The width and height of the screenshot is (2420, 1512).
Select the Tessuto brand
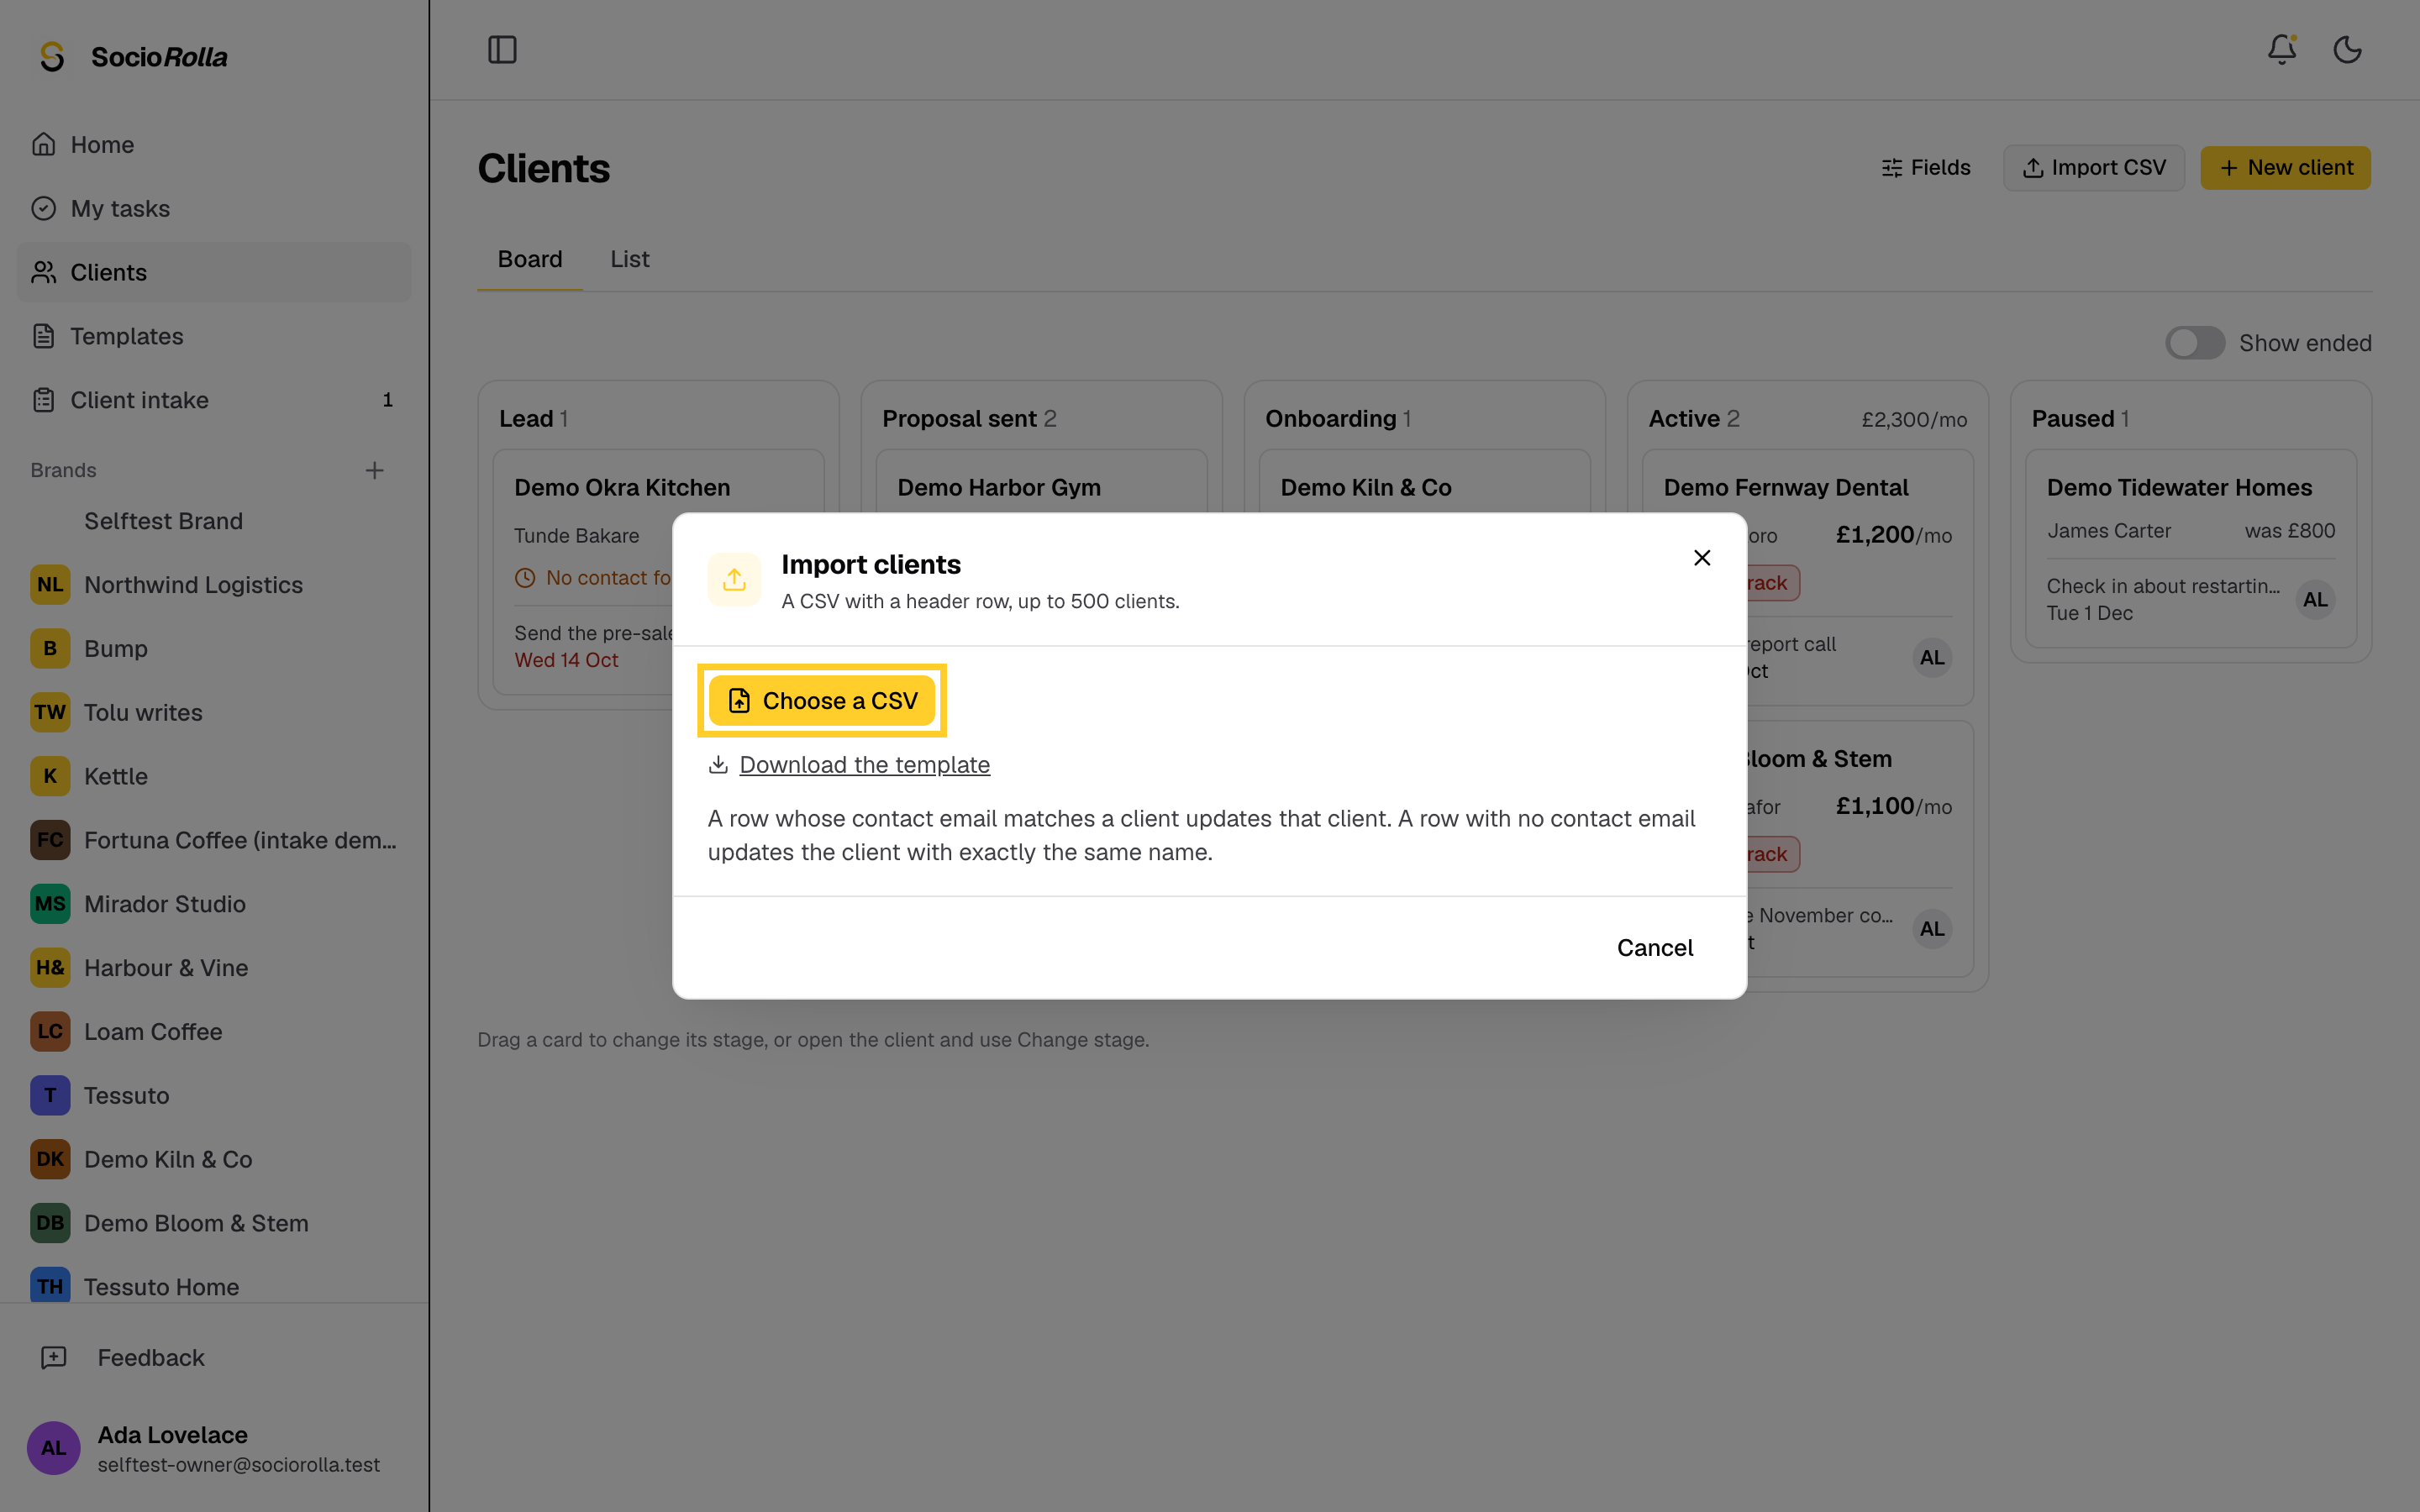point(214,1095)
